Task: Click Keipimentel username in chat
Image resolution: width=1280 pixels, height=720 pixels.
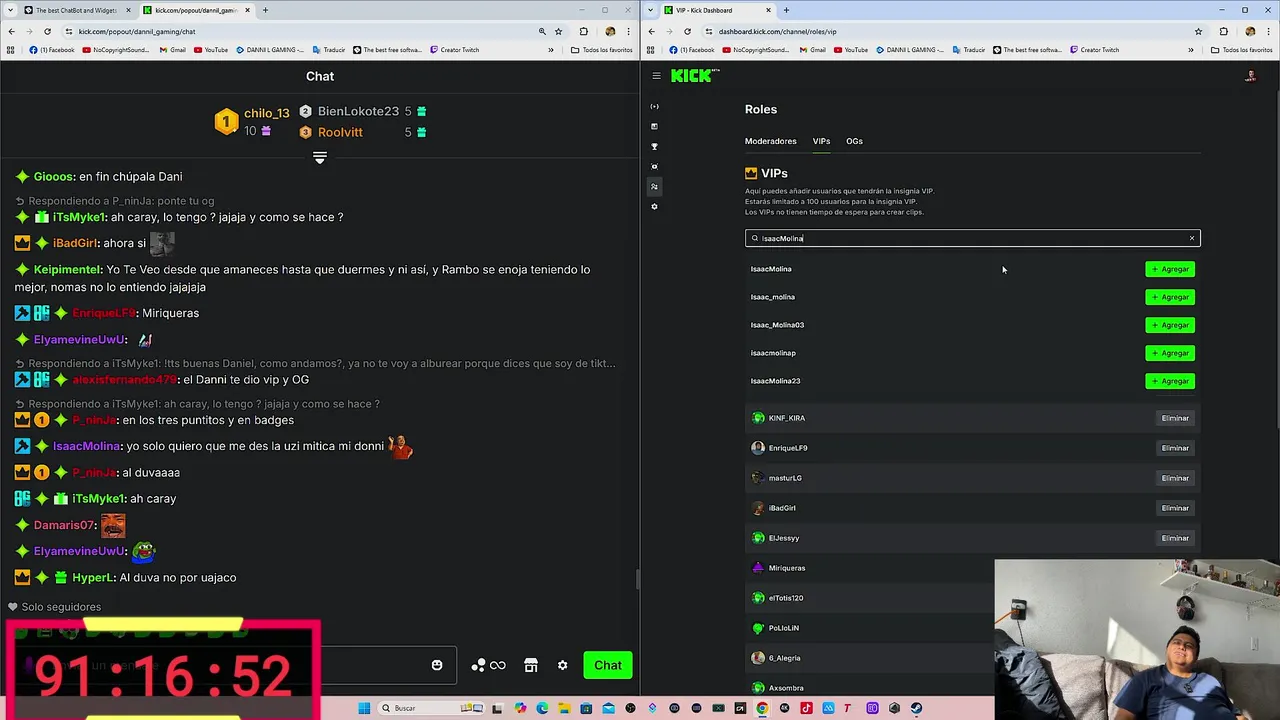Action: pyautogui.click(x=68, y=269)
